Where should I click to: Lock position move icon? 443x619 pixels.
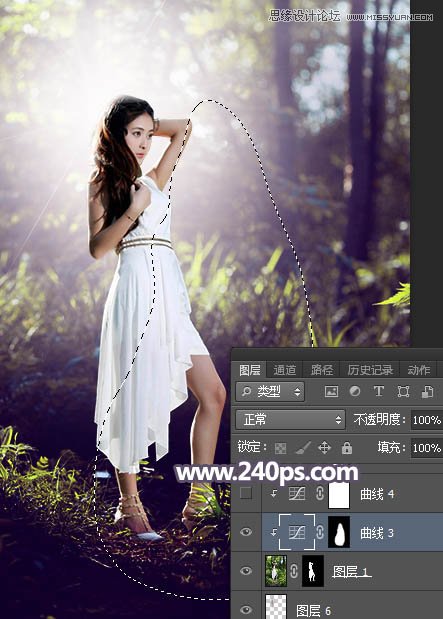(x=324, y=448)
